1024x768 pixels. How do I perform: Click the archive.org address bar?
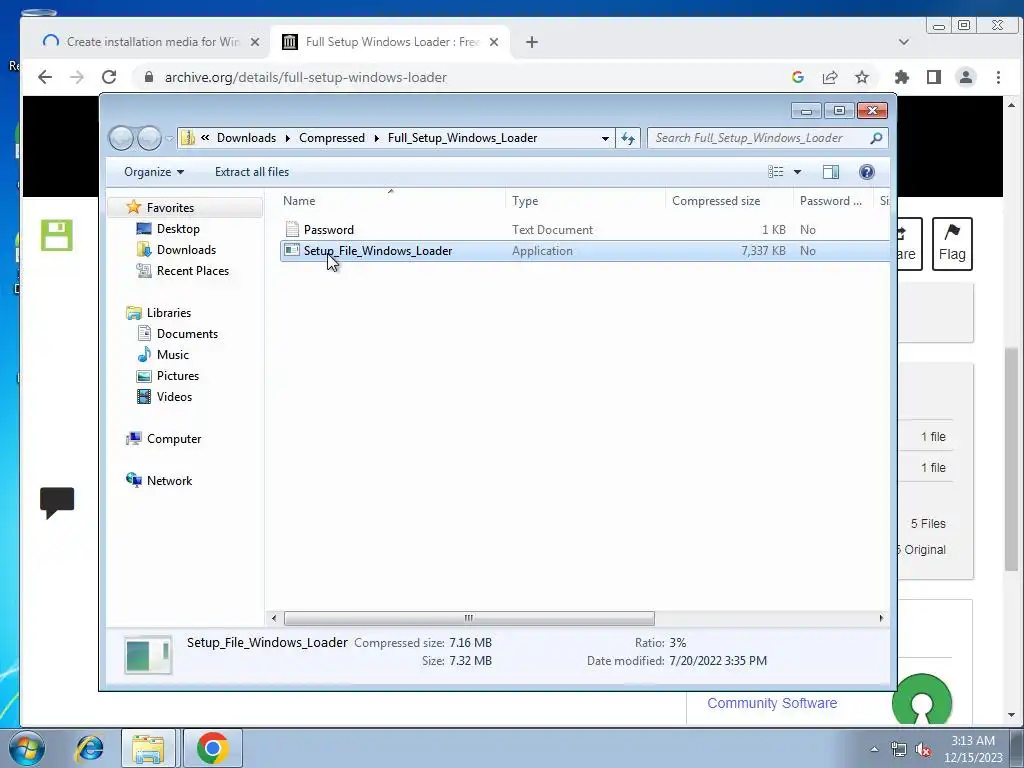coord(457,77)
